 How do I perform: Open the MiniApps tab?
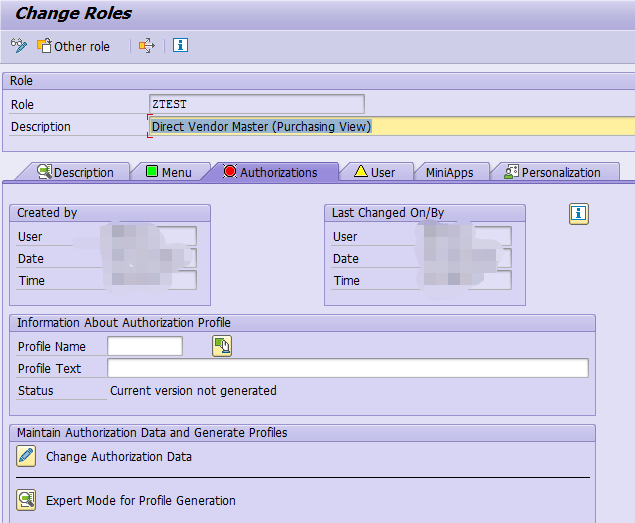tap(450, 172)
